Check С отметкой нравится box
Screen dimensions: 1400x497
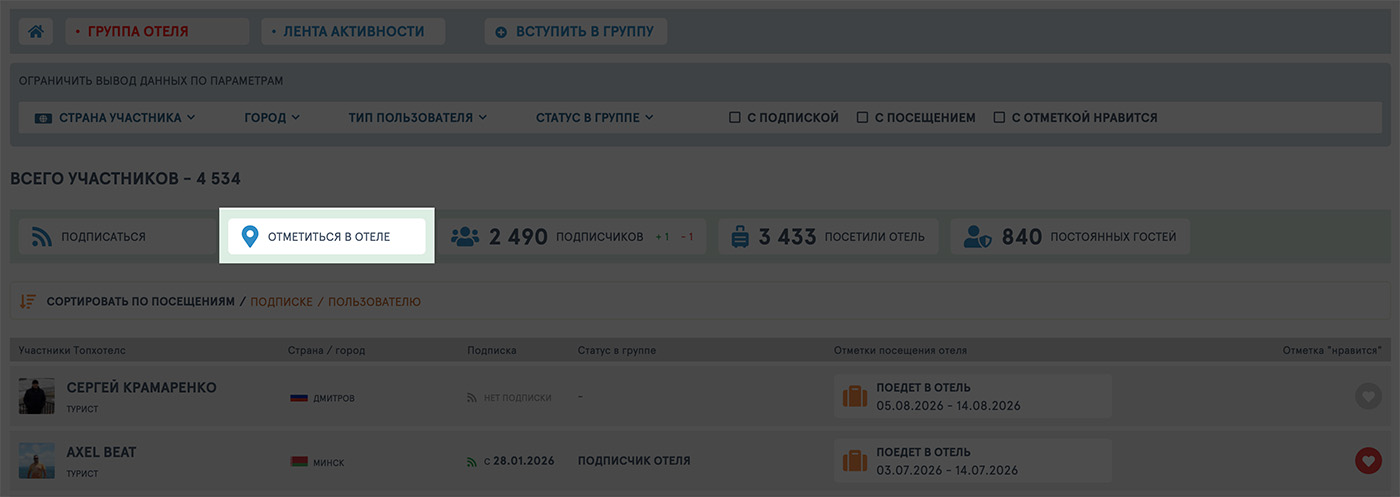[x=999, y=118]
